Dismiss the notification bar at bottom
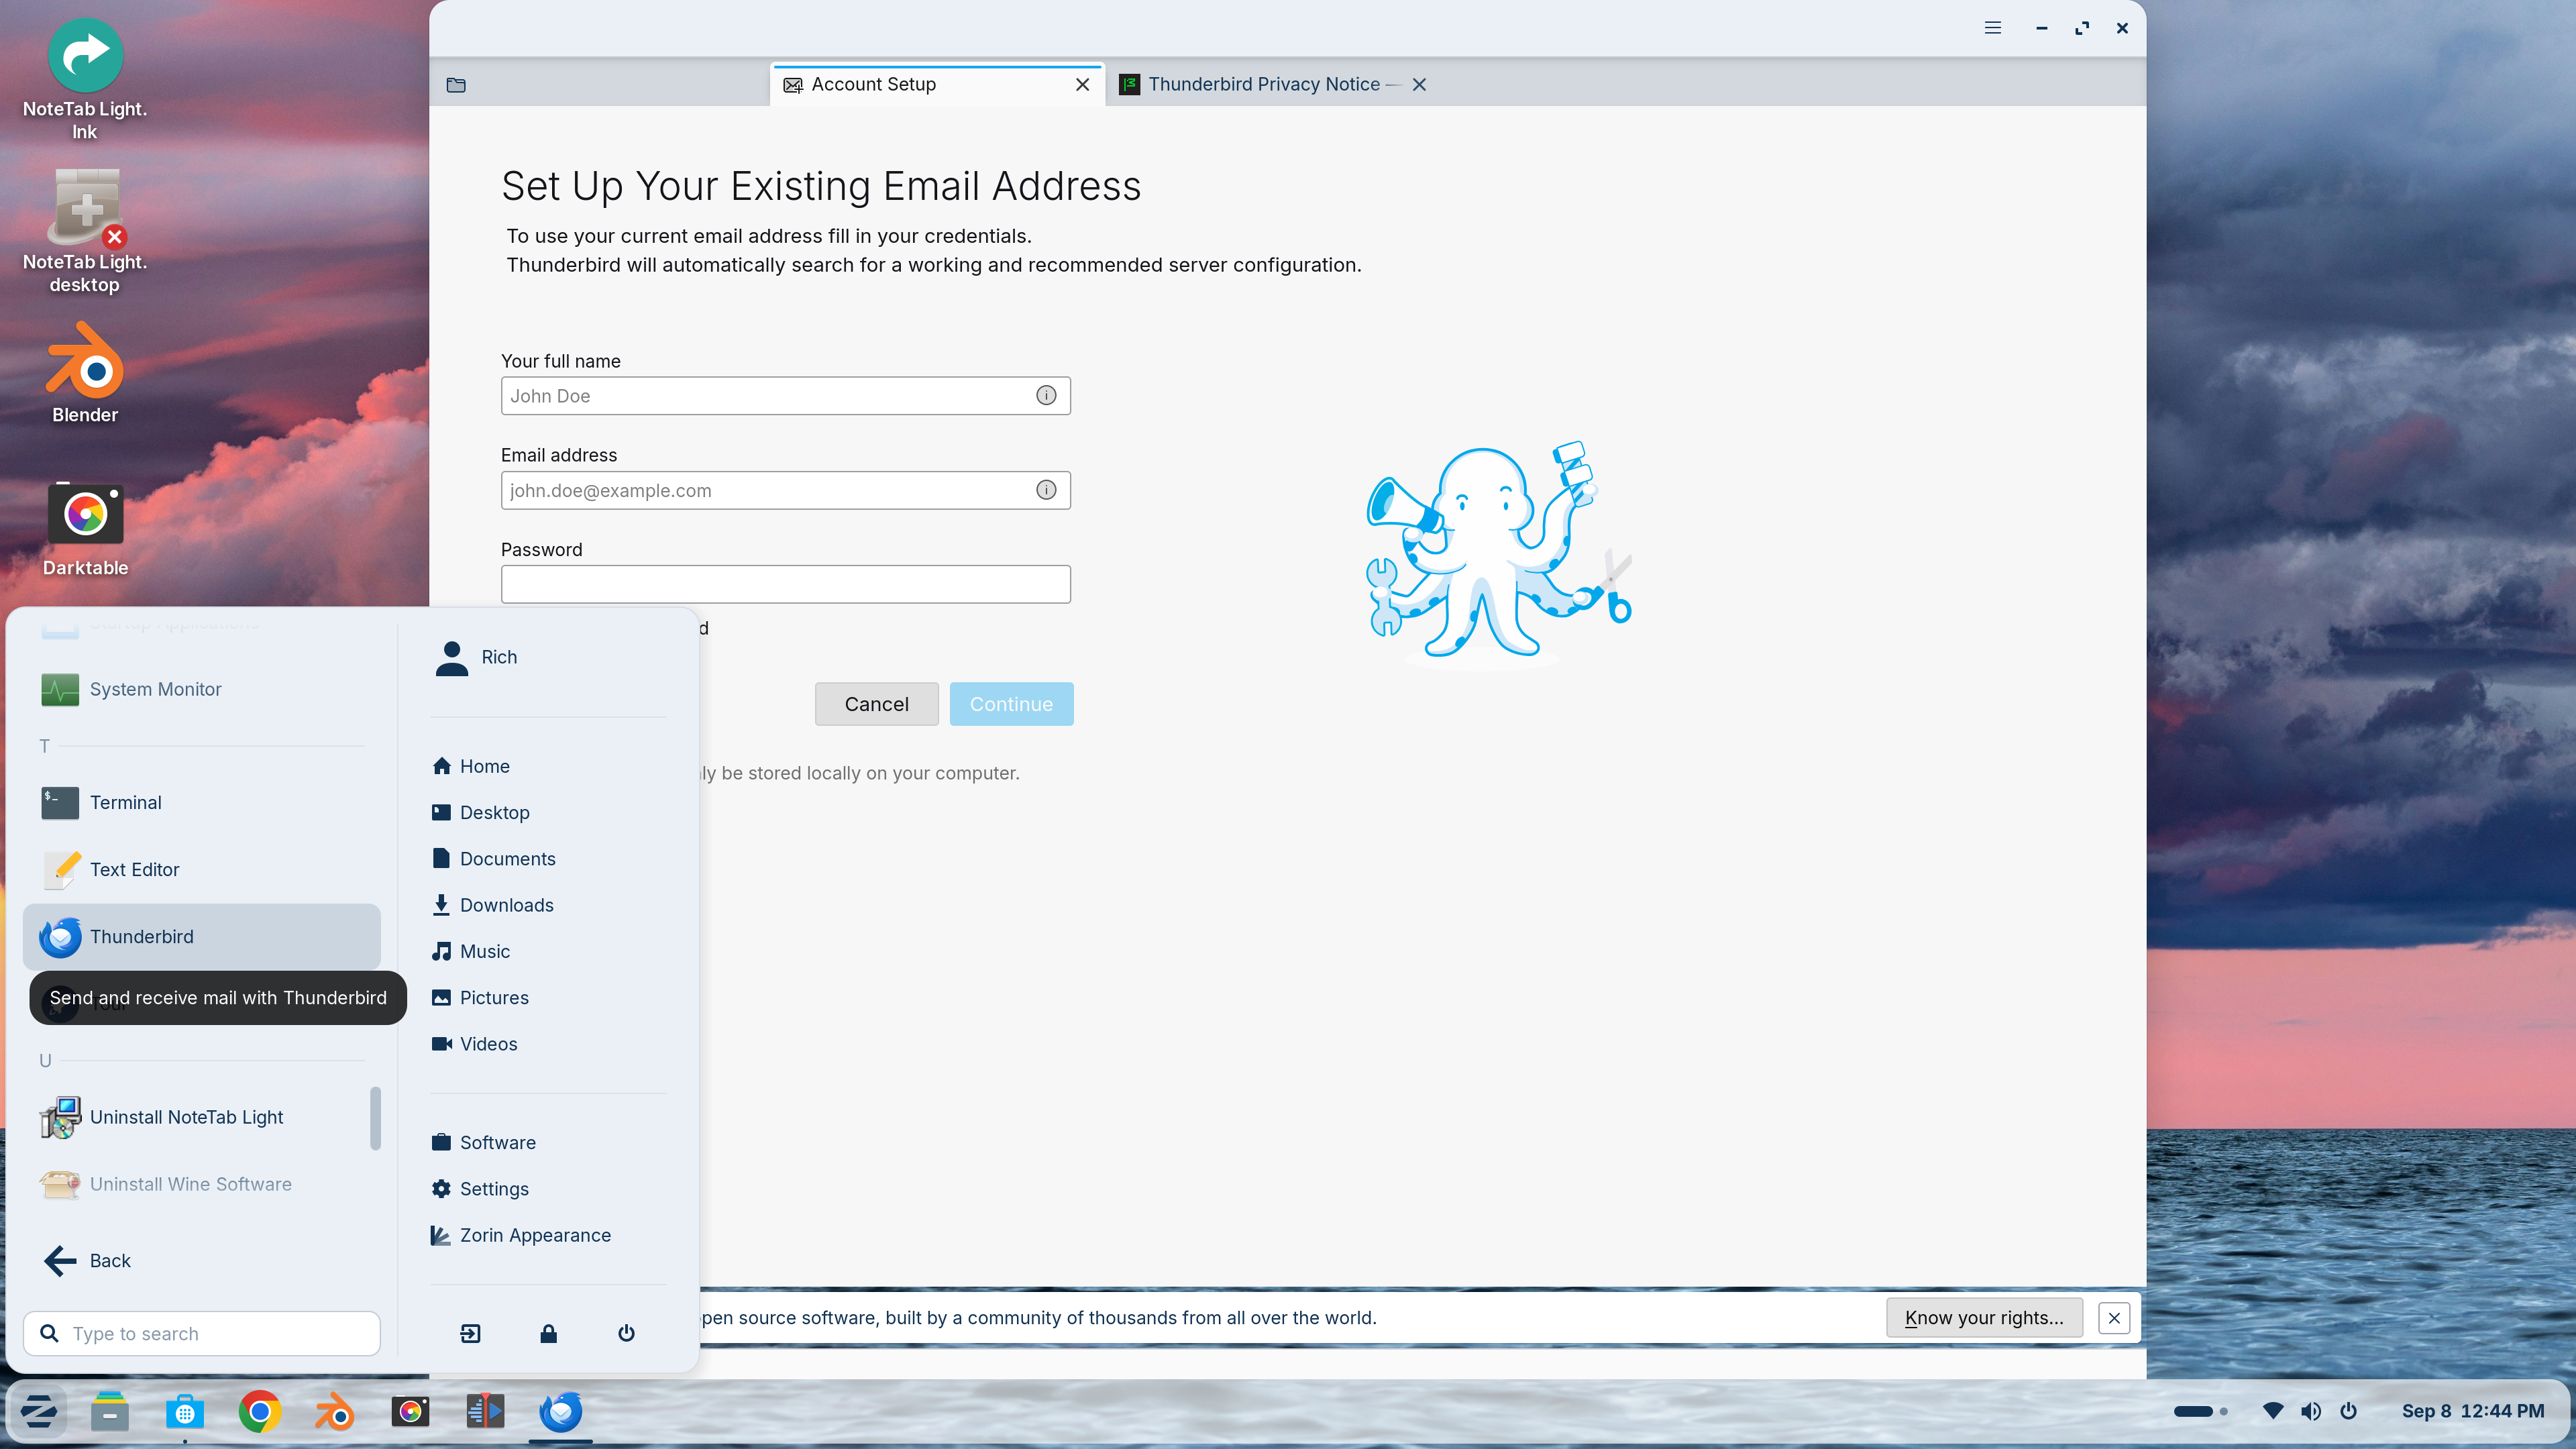The image size is (2576, 1449). point(2114,1318)
